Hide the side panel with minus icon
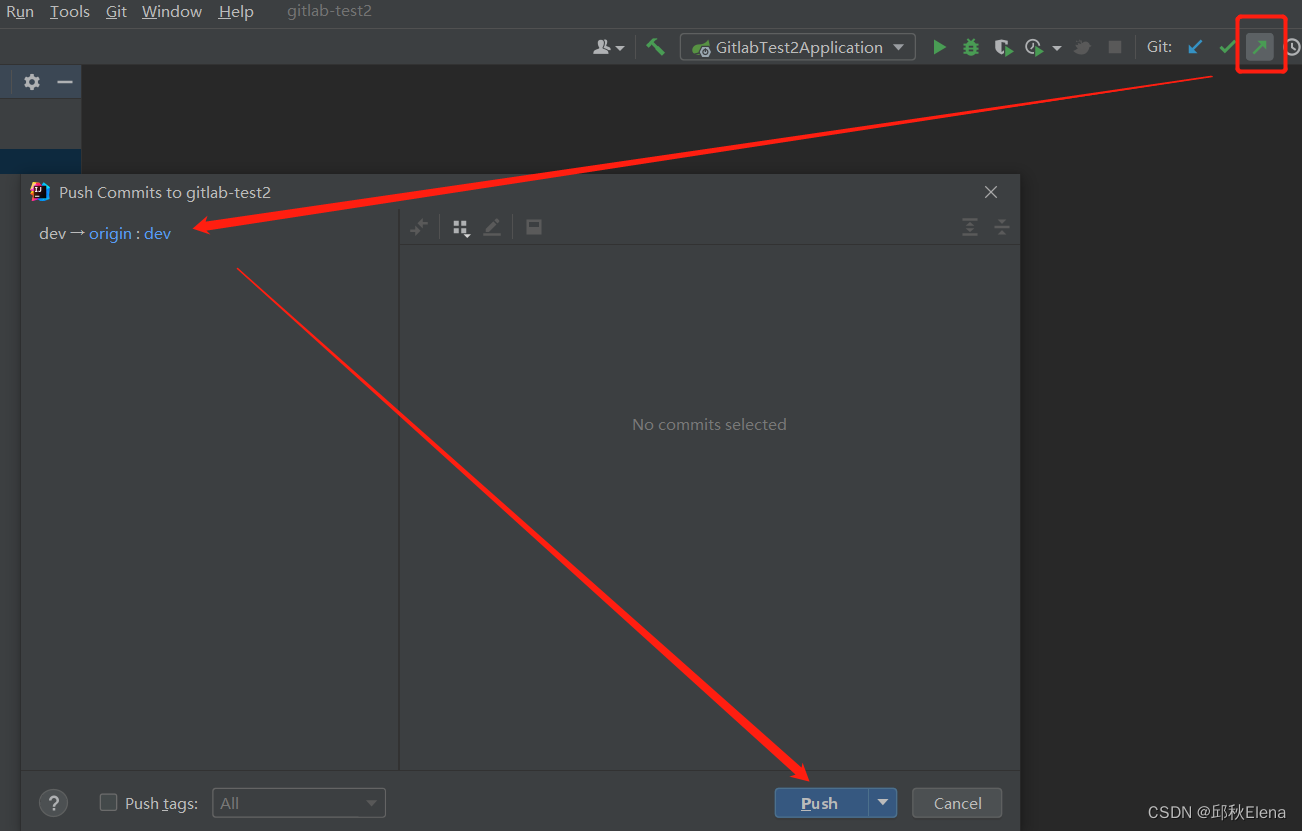The image size is (1302, 831). pos(65,82)
